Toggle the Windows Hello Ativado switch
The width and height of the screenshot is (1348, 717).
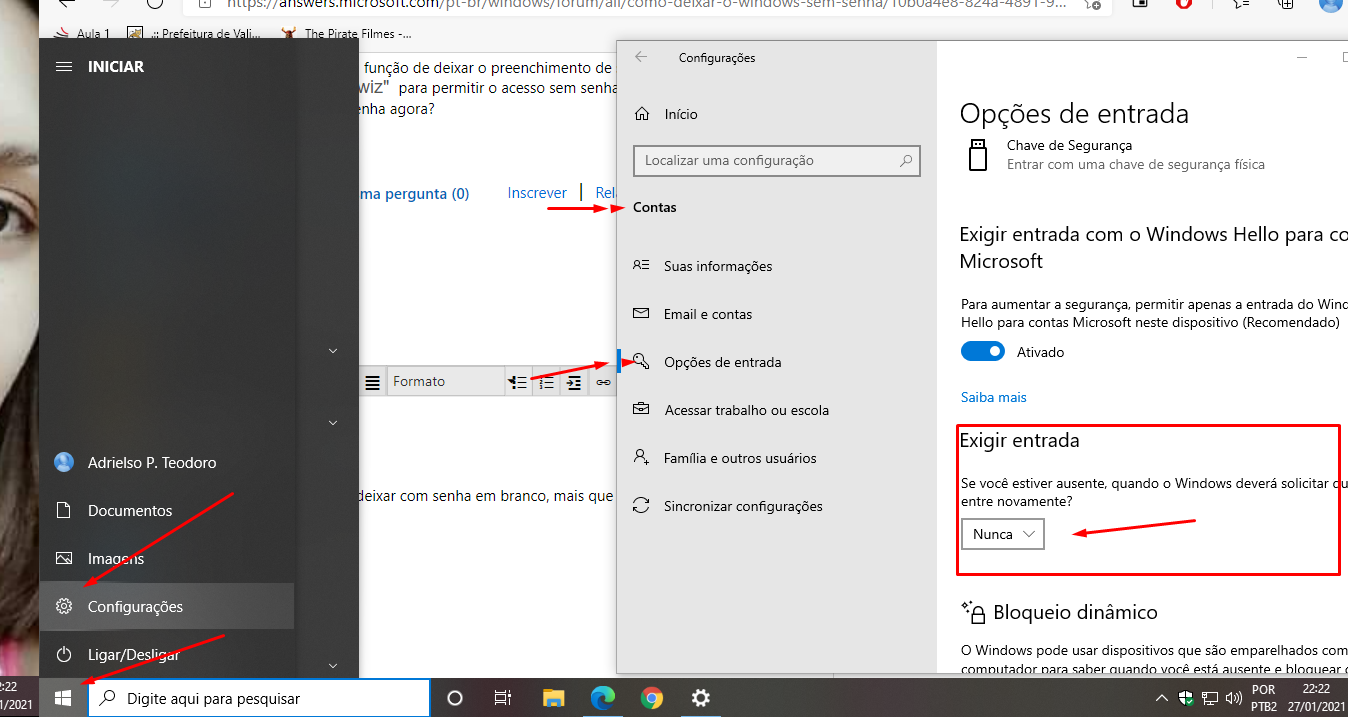coord(983,352)
